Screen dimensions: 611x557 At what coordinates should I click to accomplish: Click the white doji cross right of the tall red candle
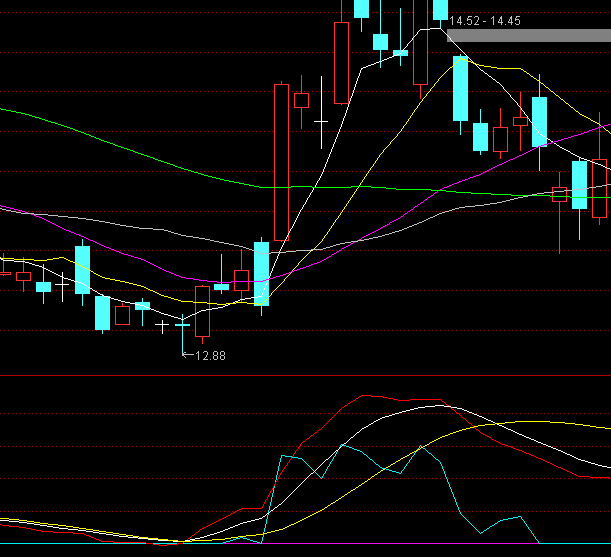(x=321, y=121)
